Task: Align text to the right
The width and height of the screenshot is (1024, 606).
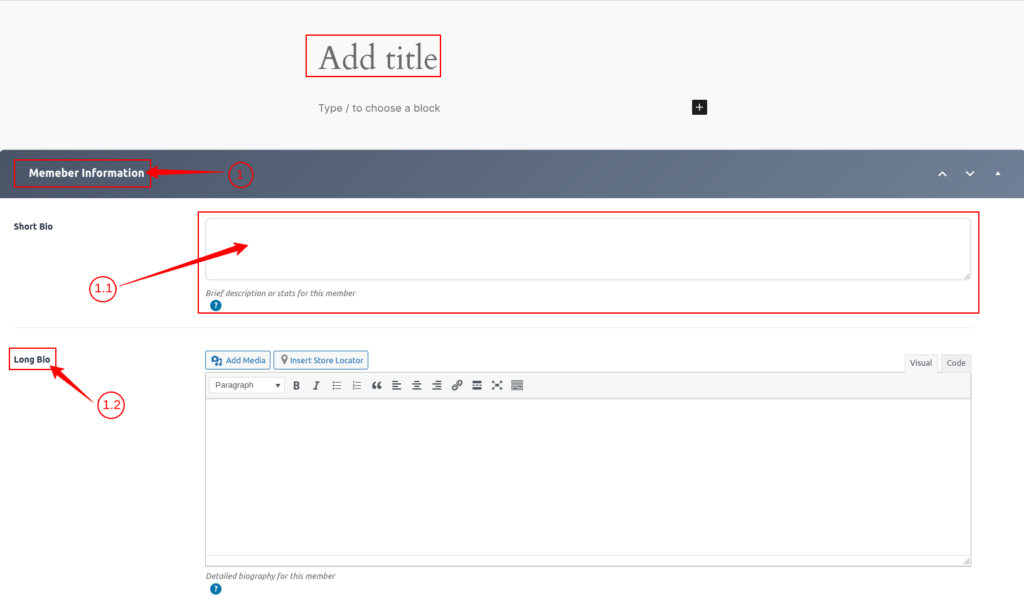Action: (x=437, y=385)
